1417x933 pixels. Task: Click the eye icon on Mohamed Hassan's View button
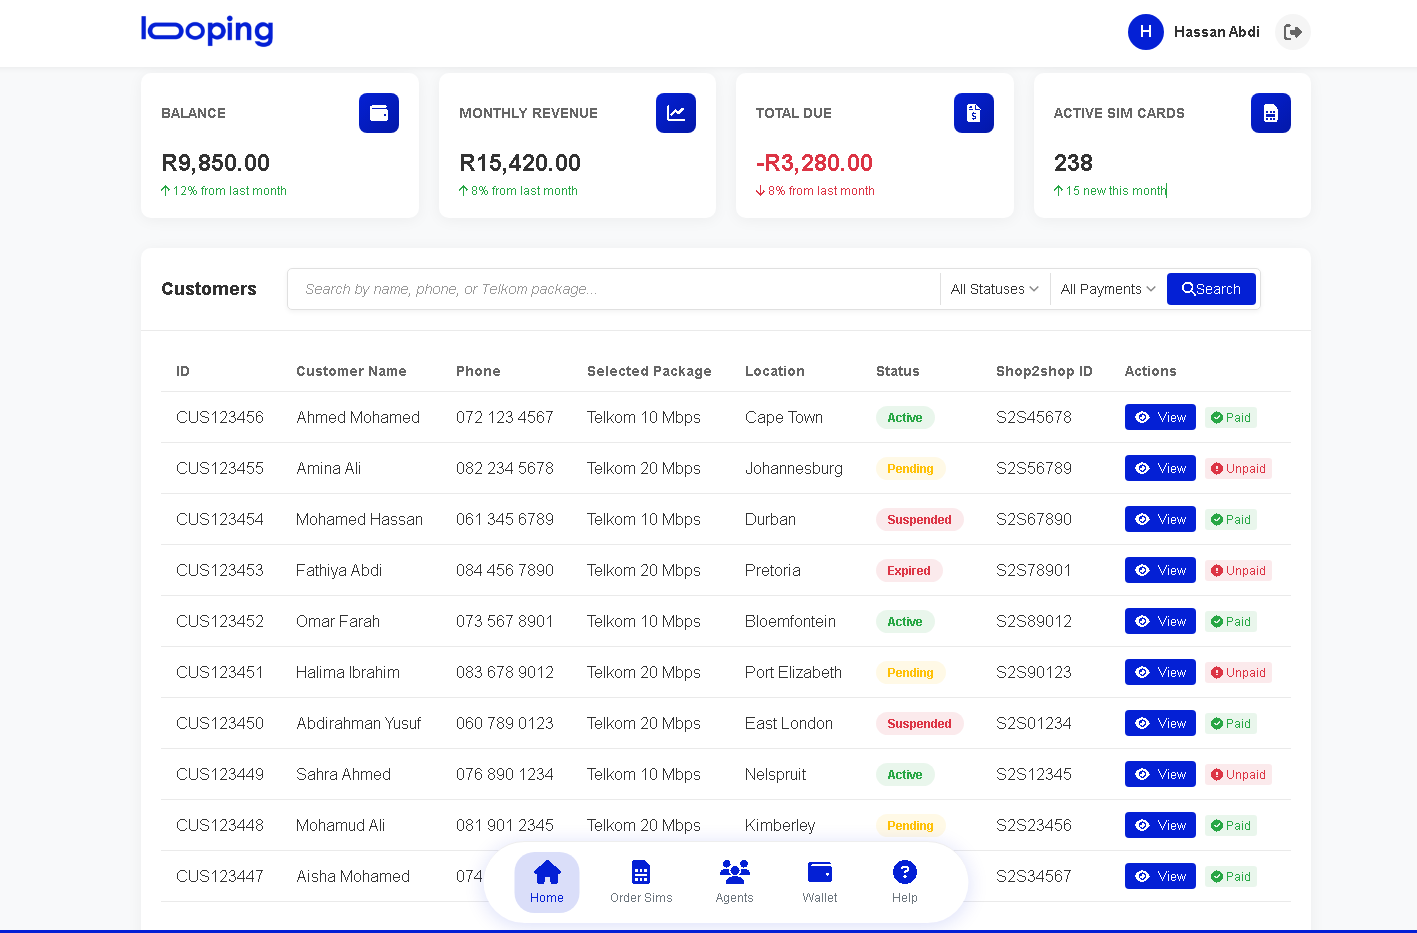point(1144,519)
